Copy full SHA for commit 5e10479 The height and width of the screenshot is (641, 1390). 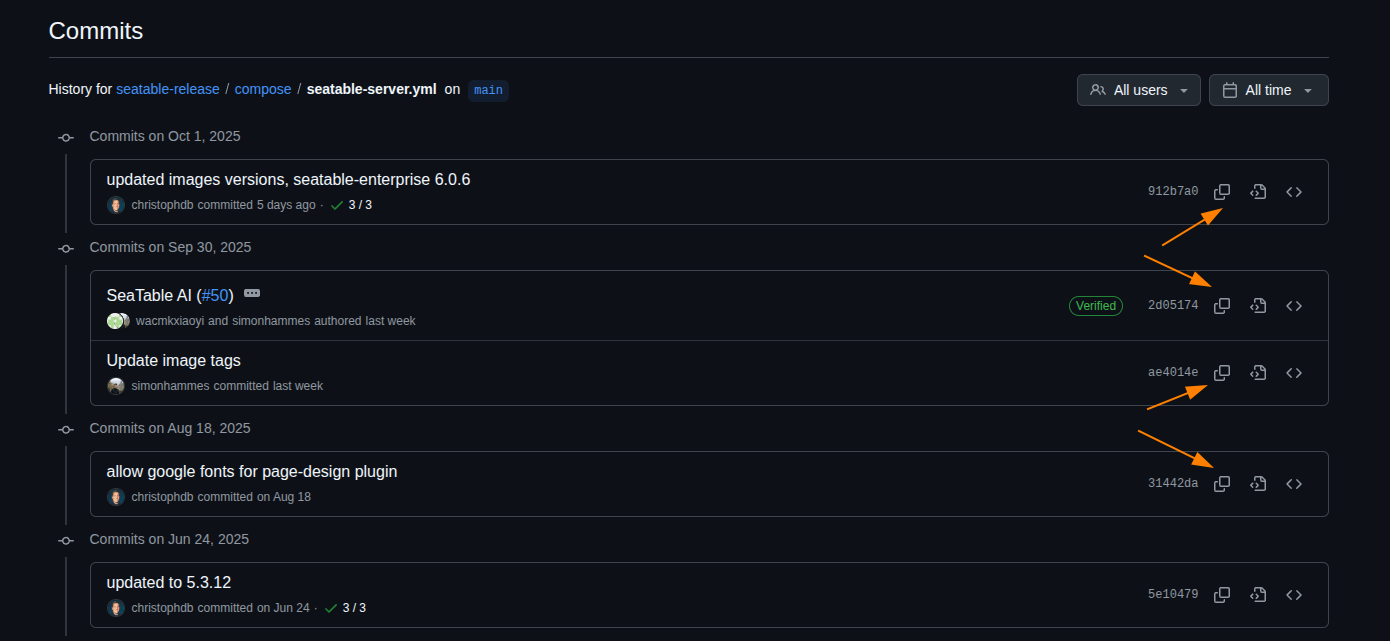point(1222,595)
